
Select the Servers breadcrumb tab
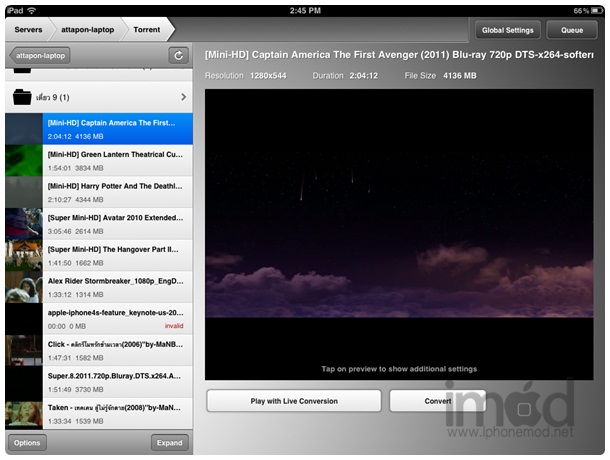pos(29,30)
